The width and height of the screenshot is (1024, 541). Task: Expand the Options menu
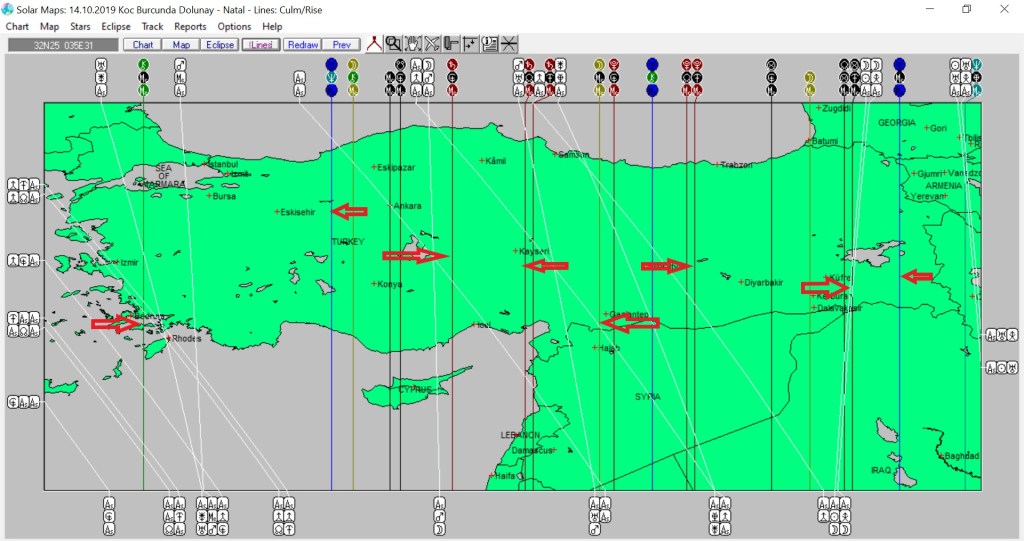234,26
